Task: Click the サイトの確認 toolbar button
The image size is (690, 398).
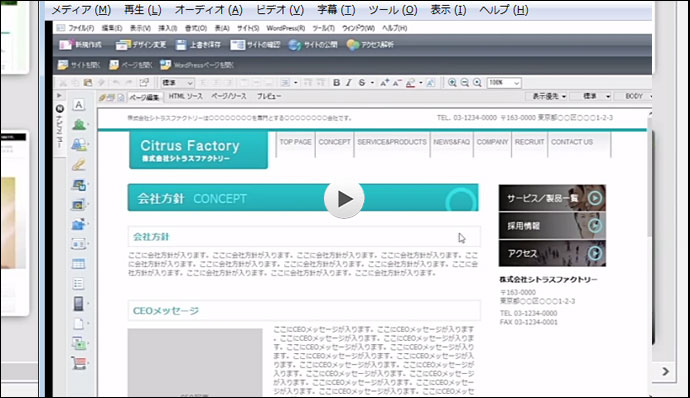Action: [x=255, y=44]
